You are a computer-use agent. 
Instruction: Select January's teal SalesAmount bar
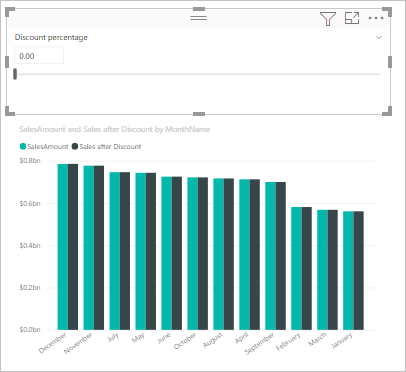(349, 271)
